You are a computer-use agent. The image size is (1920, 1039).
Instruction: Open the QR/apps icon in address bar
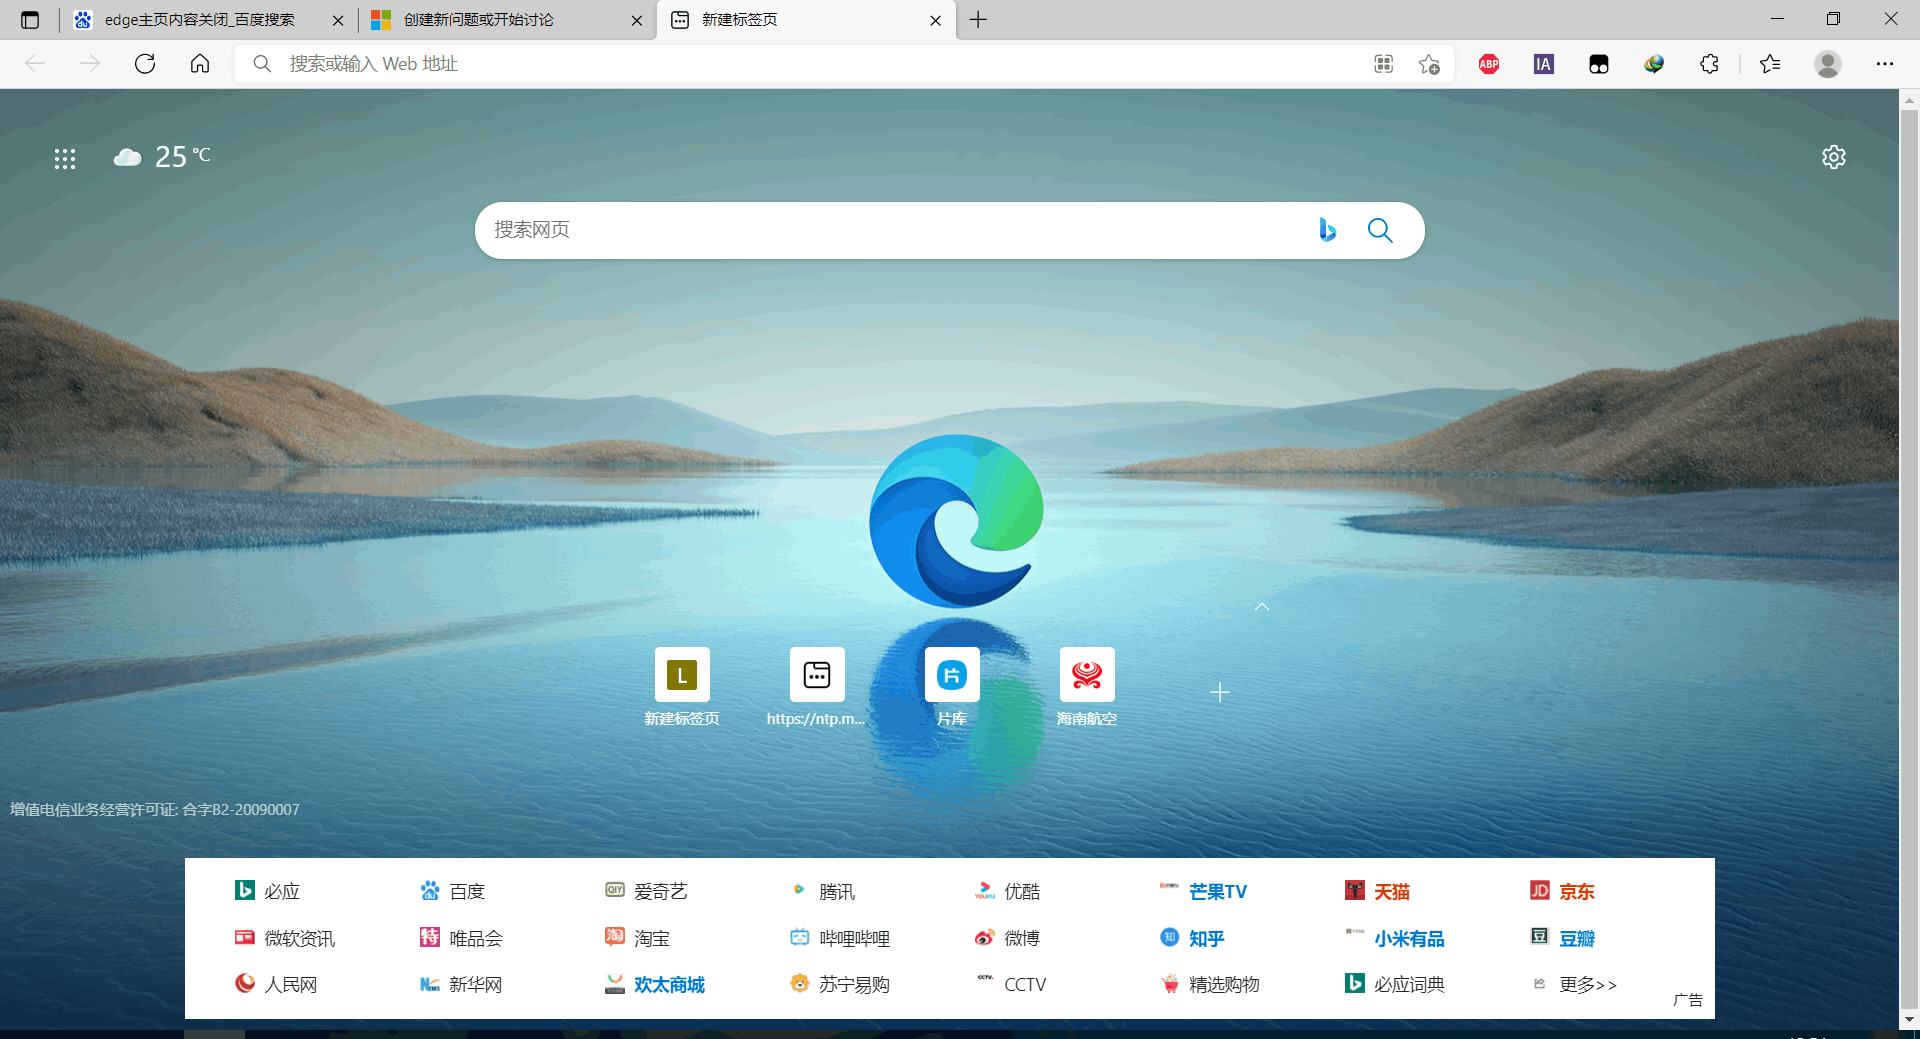(x=1384, y=64)
